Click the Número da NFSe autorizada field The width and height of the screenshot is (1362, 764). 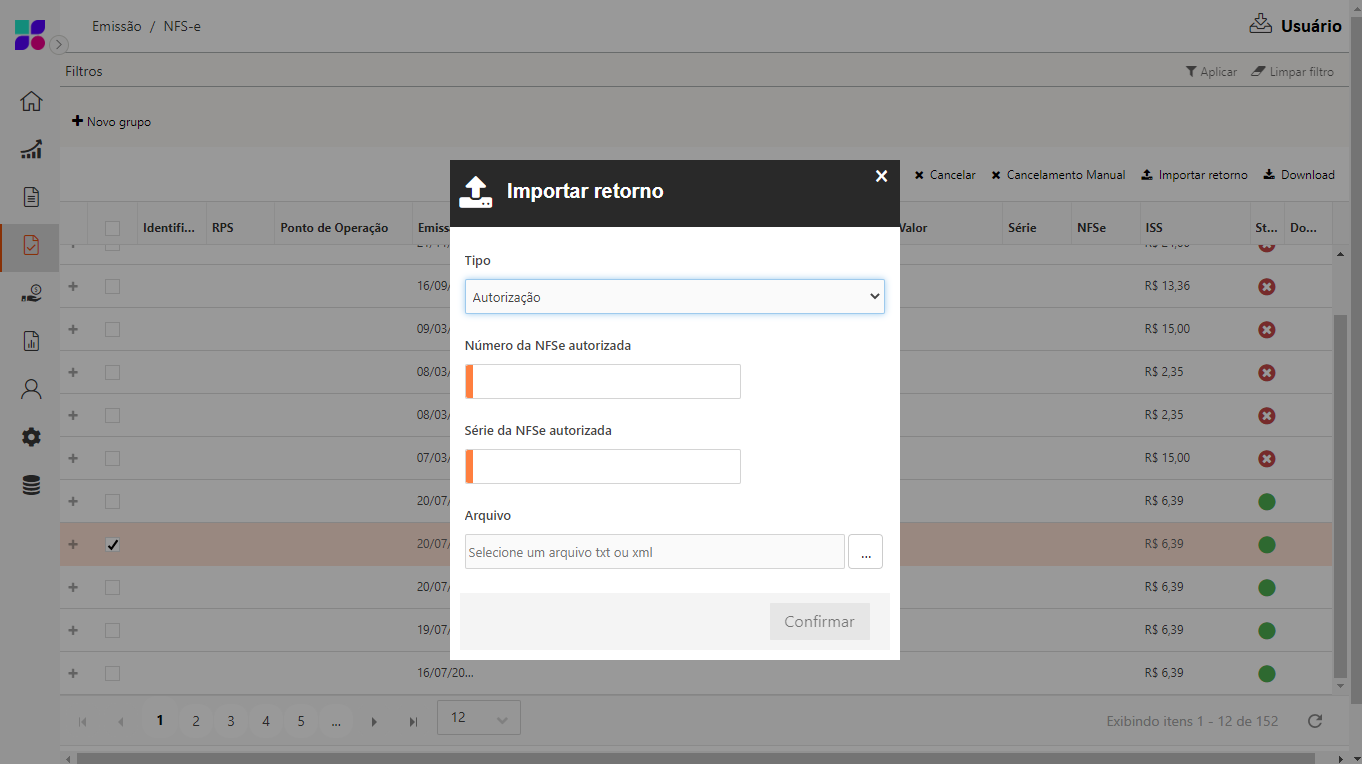605,382
